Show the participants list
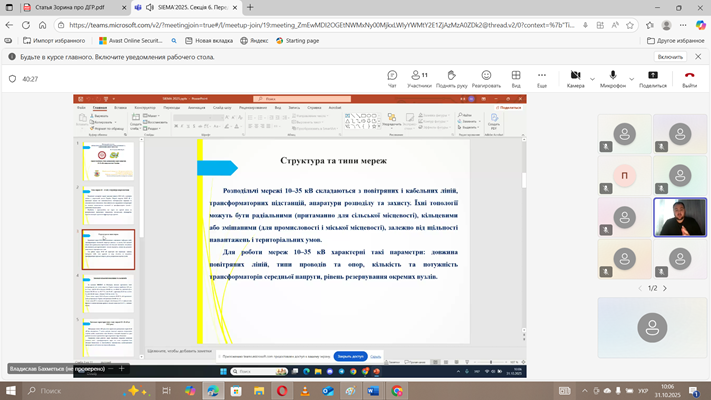Screen dimensions: 711x400 (419, 76)
